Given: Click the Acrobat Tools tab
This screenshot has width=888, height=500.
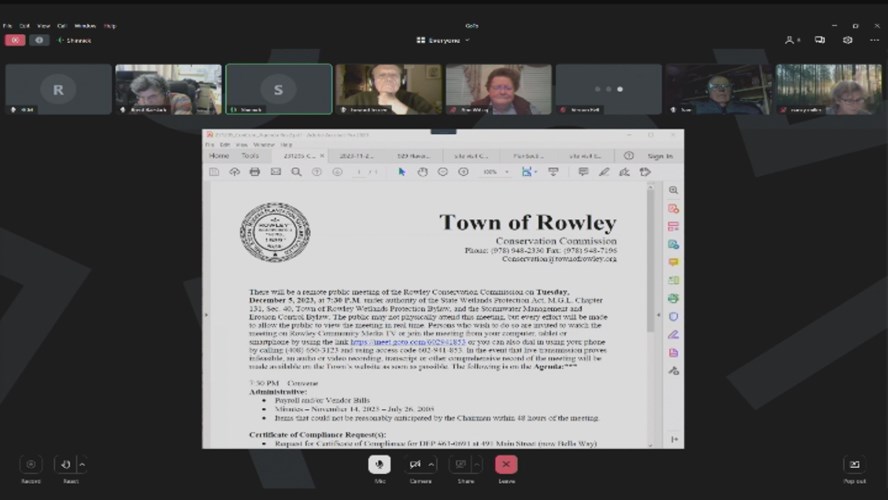Looking at the screenshot, I should tap(250, 156).
